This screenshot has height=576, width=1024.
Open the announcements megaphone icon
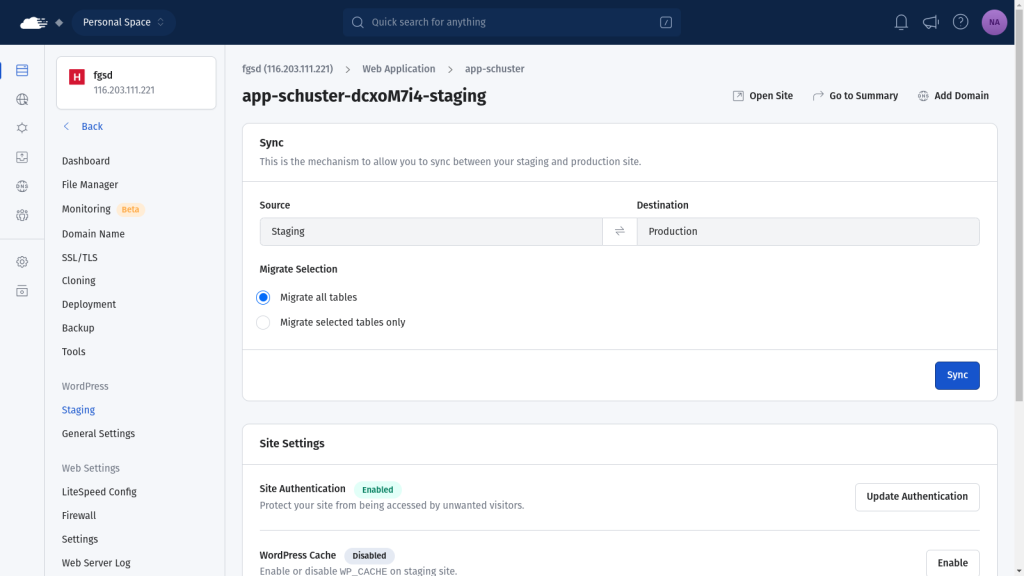coord(931,22)
